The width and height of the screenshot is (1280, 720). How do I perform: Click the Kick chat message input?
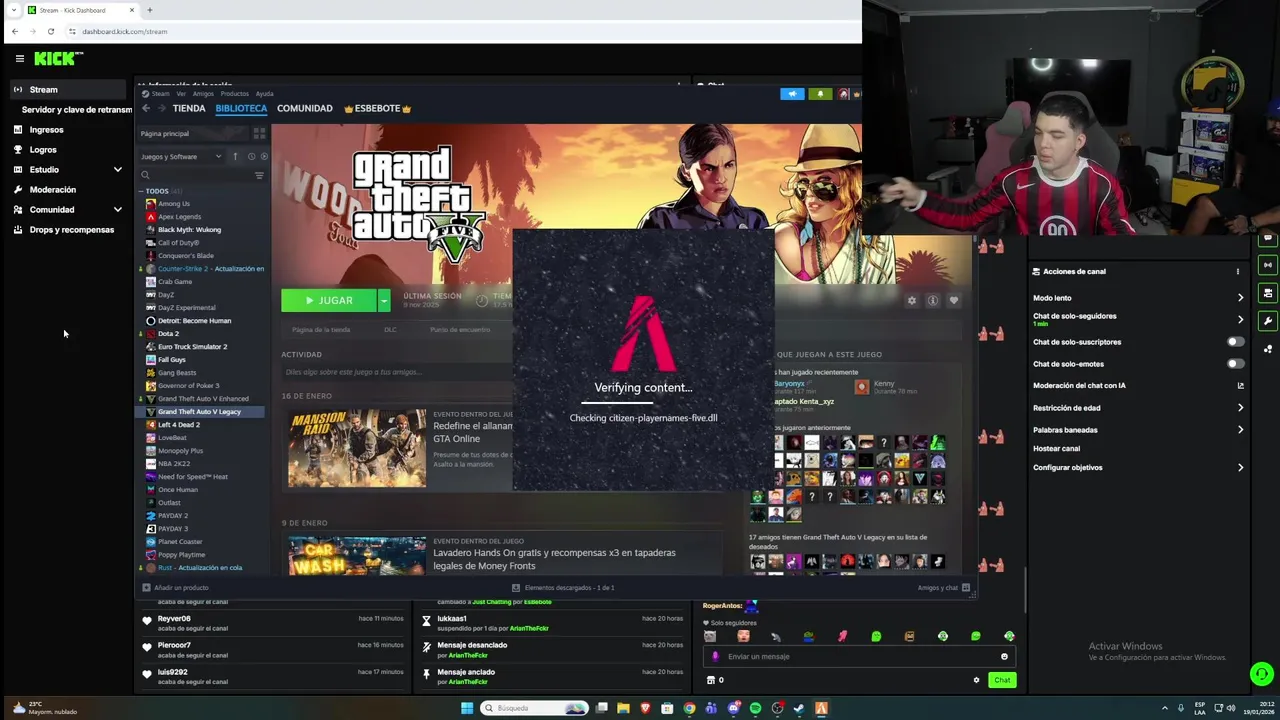coord(860,657)
